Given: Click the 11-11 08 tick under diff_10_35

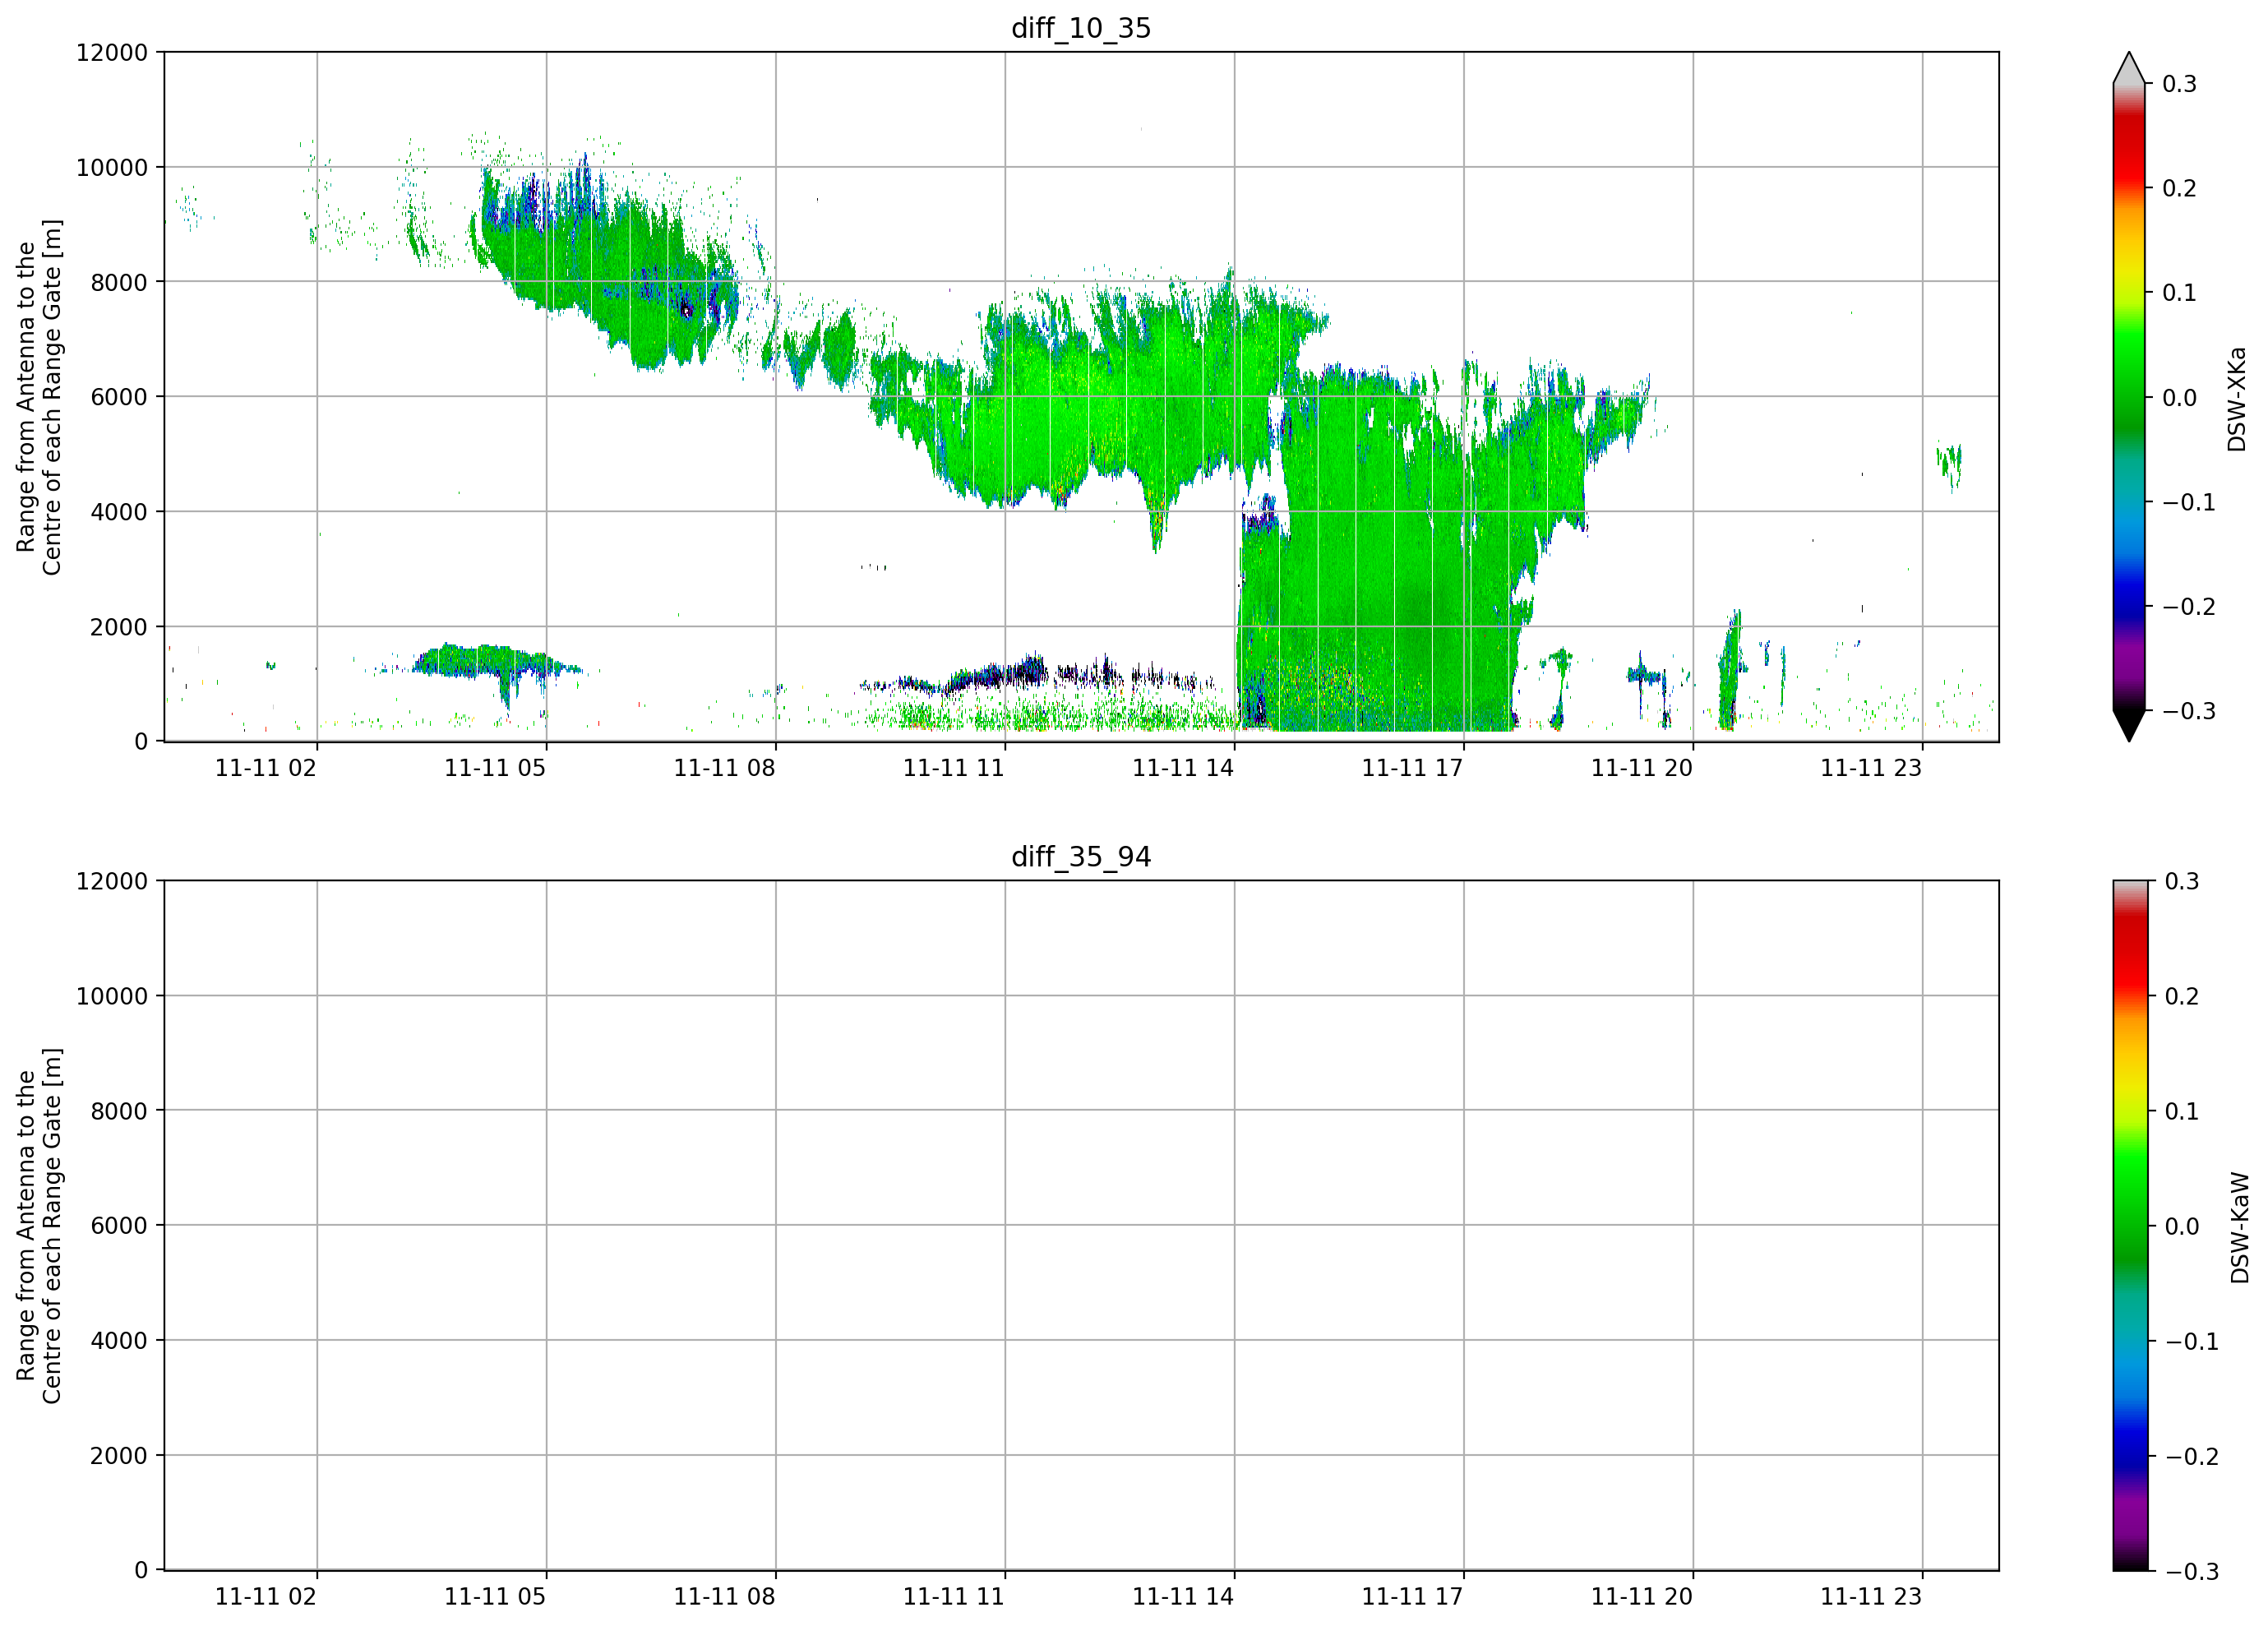Looking at the screenshot, I should pyautogui.click(x=725, y=768).
